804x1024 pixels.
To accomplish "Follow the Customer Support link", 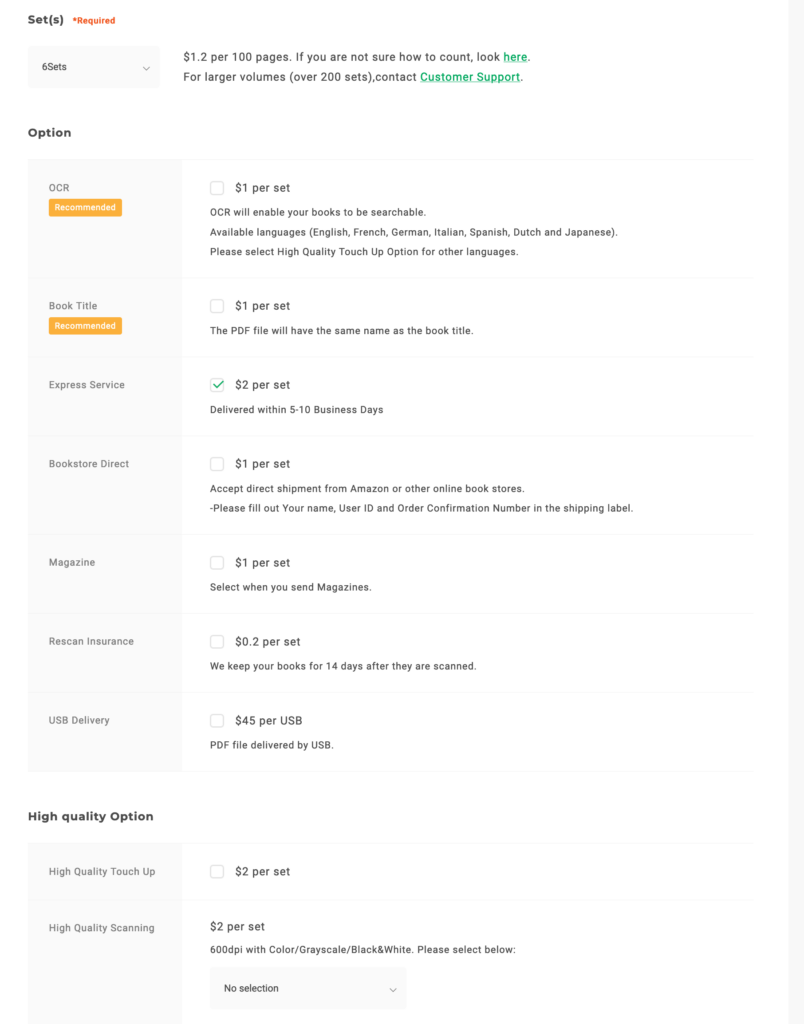I will (x=470, y=77).
